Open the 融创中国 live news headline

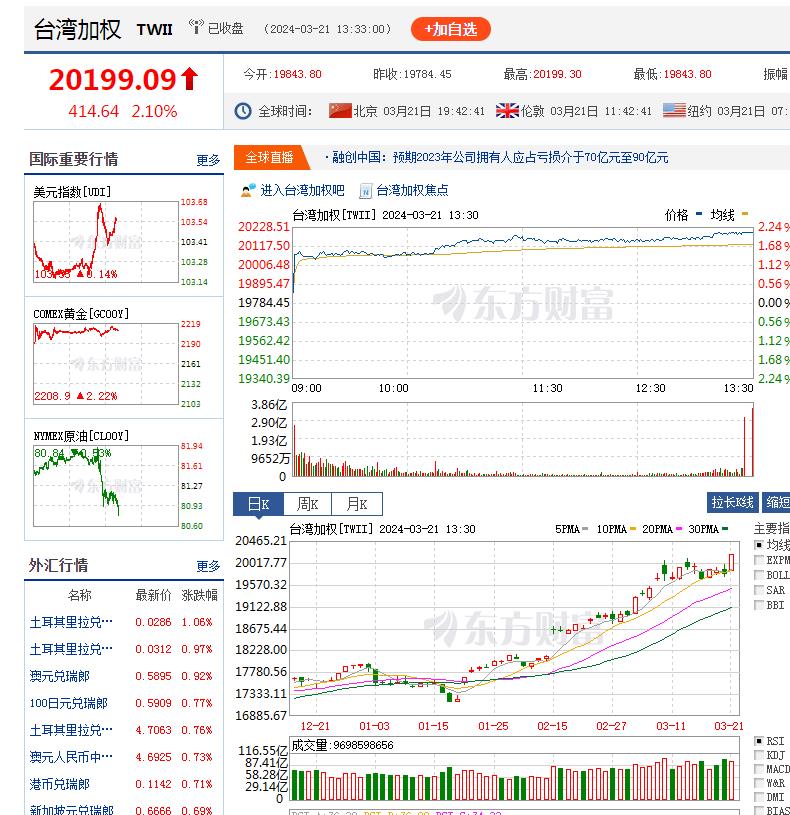point(500,157)
